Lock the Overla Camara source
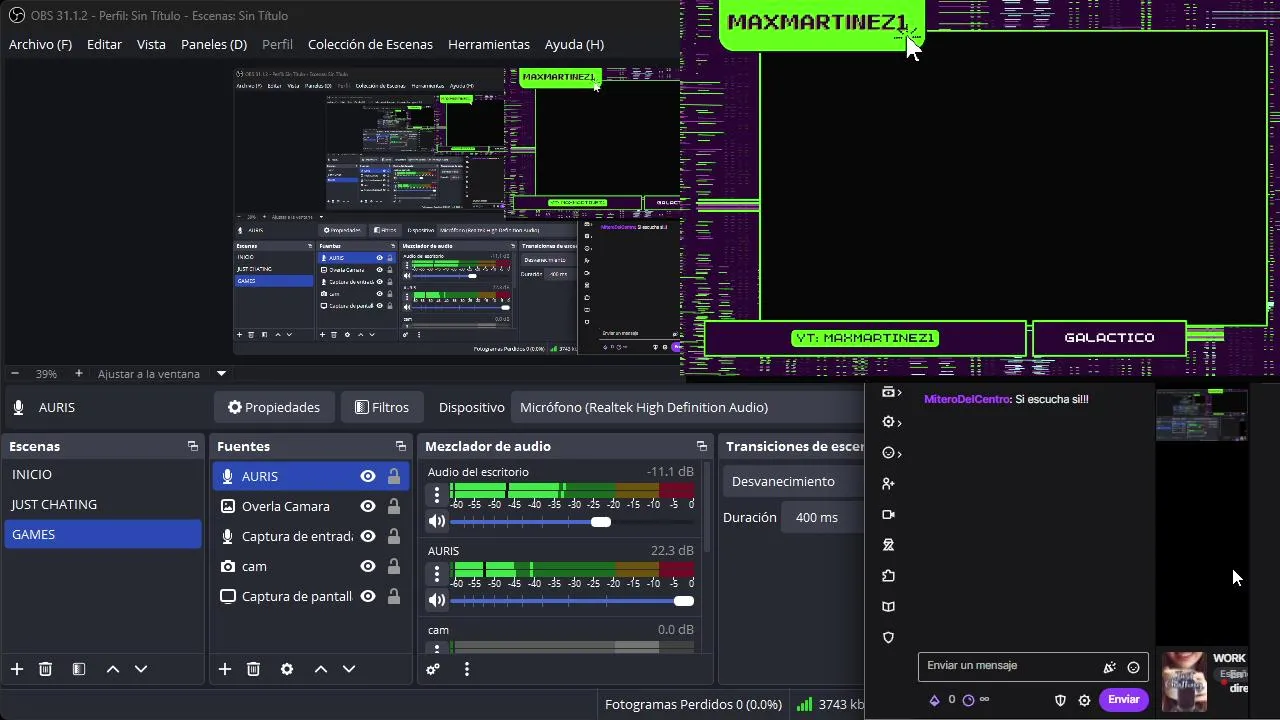This screenshot has height=720, width=1280. pyautogui.click(x=394, y=506)
